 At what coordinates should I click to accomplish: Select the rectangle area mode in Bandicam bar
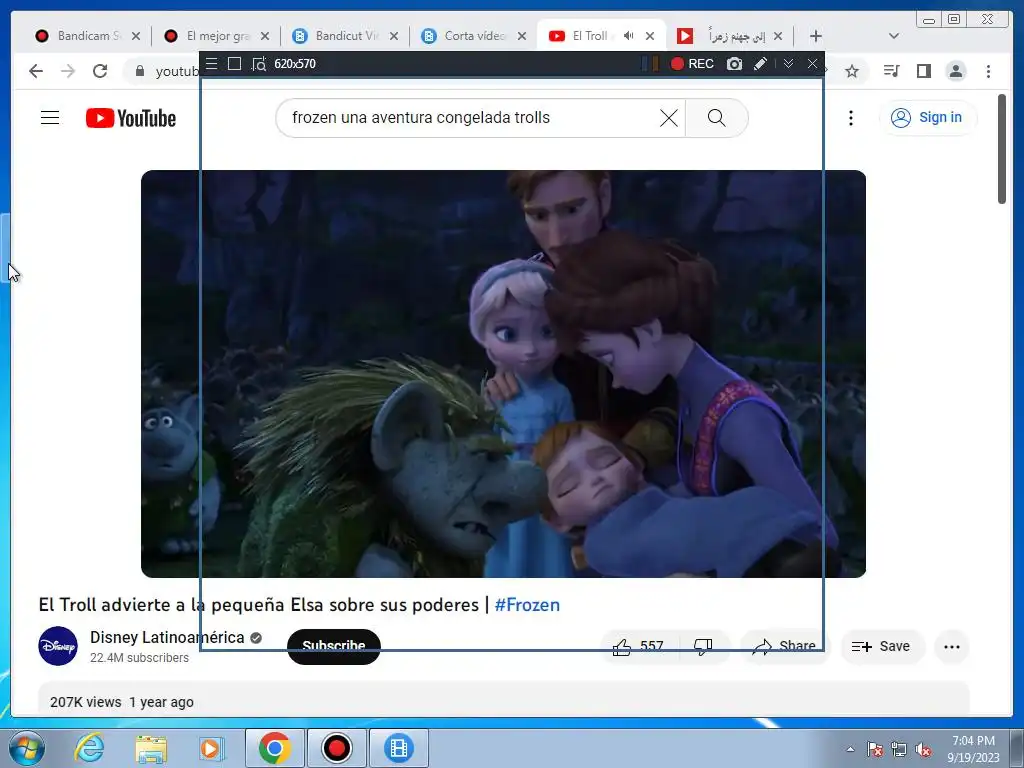(x=234, y=63)
